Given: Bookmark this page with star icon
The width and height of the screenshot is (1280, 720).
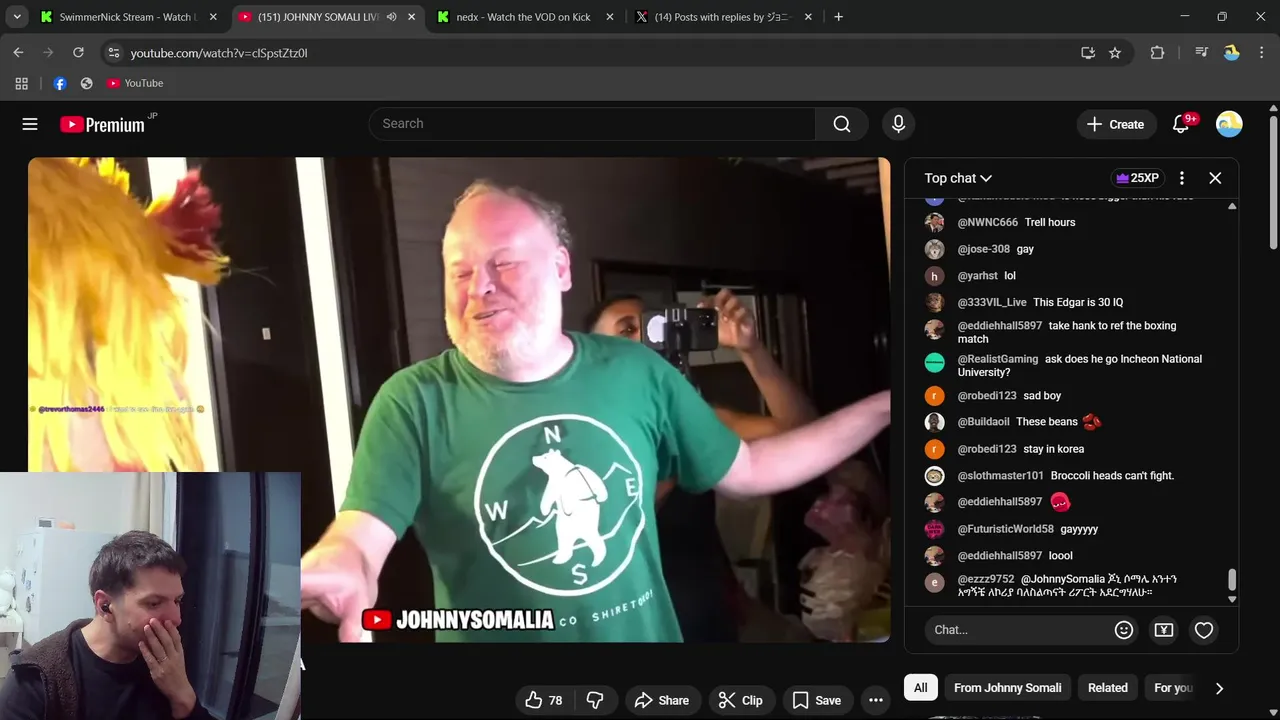Looking at the screenshot, I should coord(1115,53).
